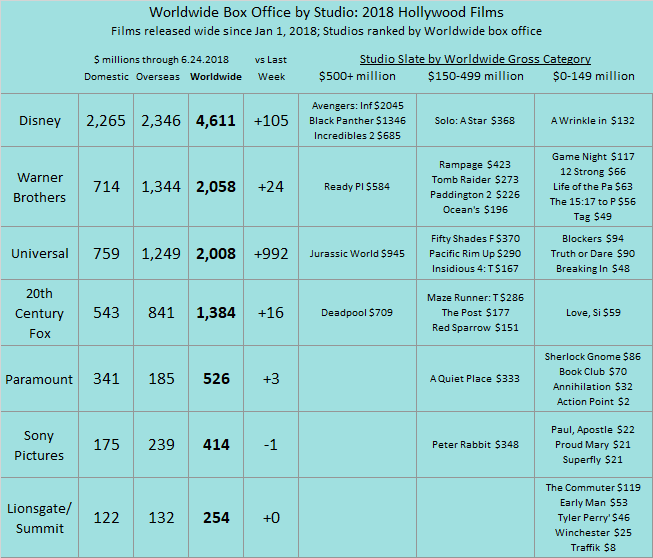Click Proud Mary $21 entry

(593, 444)
